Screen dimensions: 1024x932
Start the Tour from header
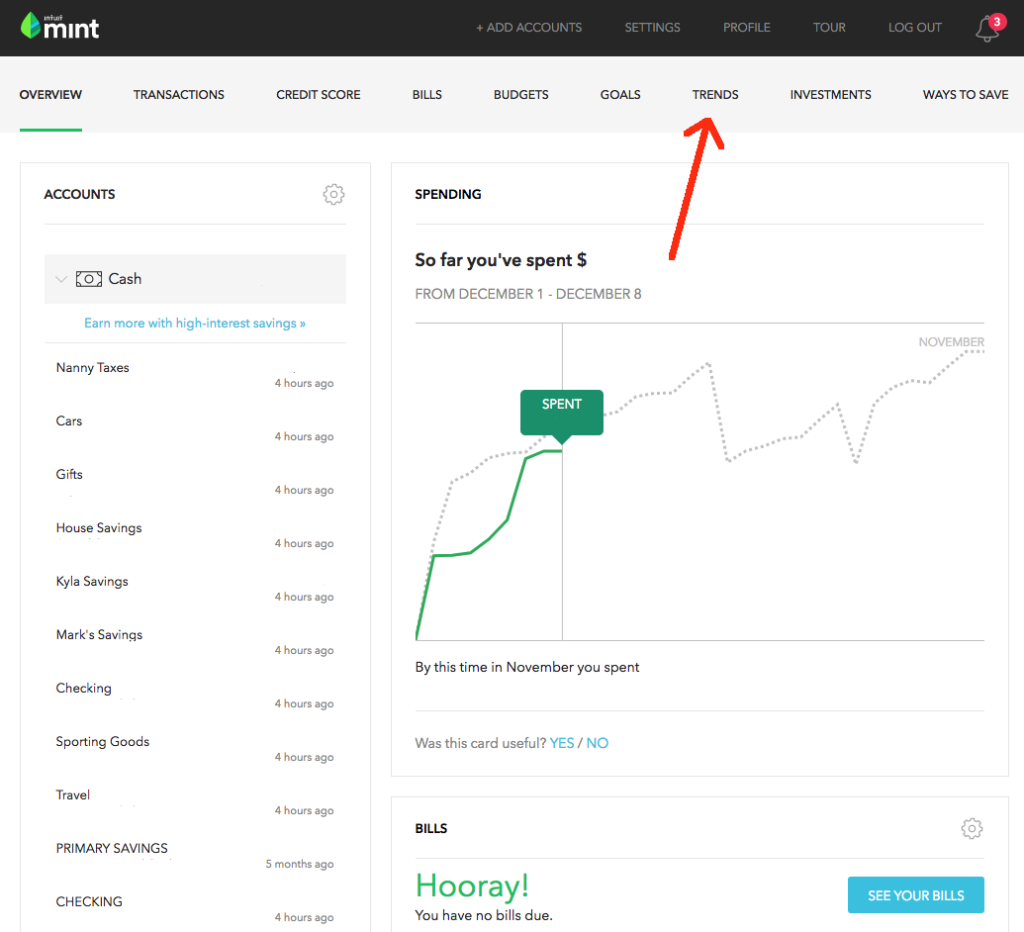click(829, 27)
